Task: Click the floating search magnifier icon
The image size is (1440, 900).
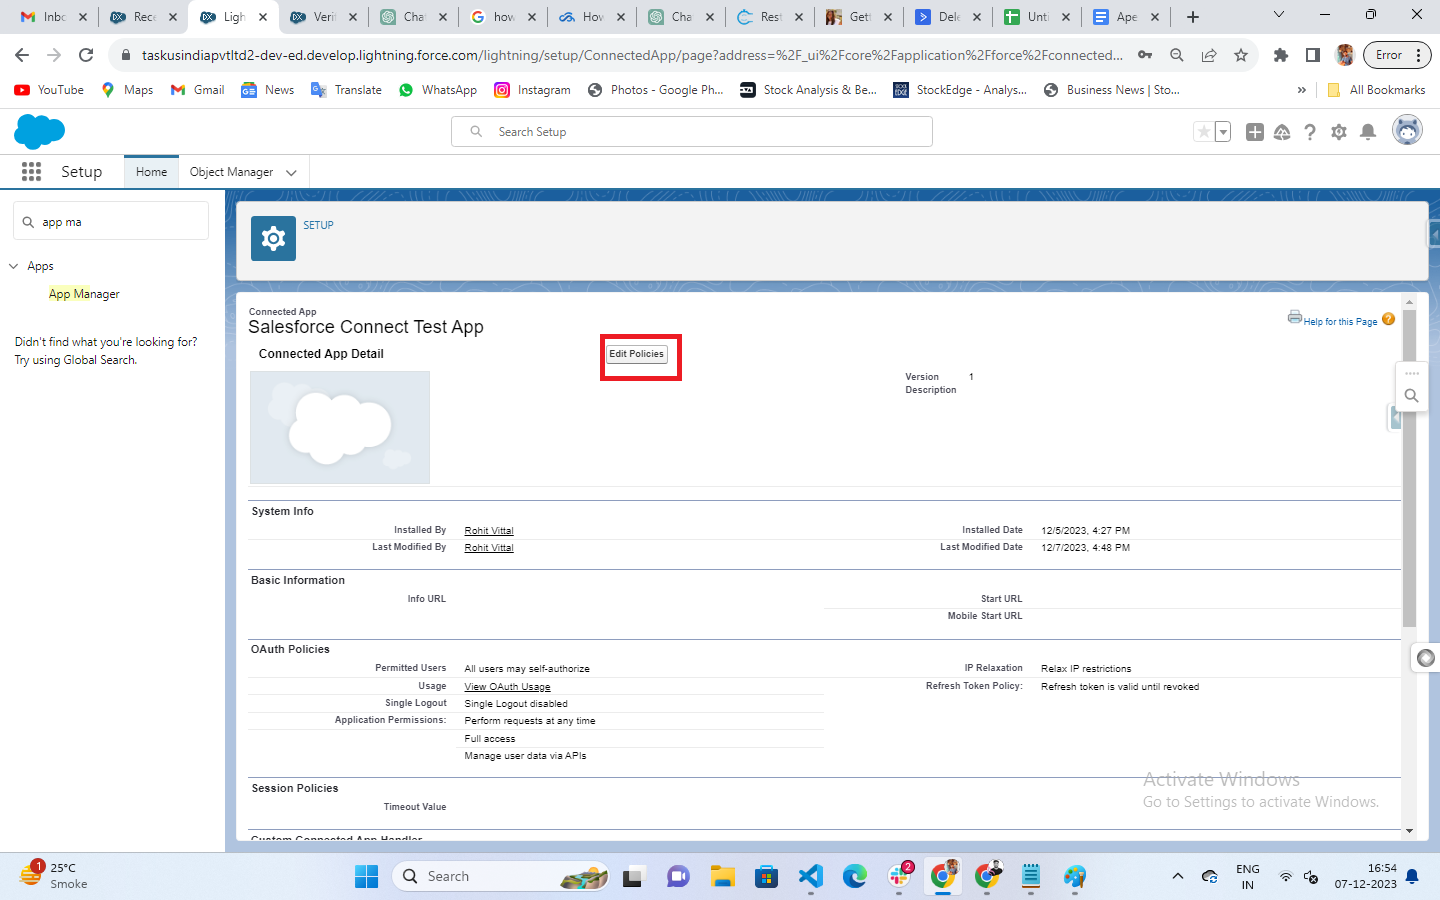Action: (x=1411, y=396)
